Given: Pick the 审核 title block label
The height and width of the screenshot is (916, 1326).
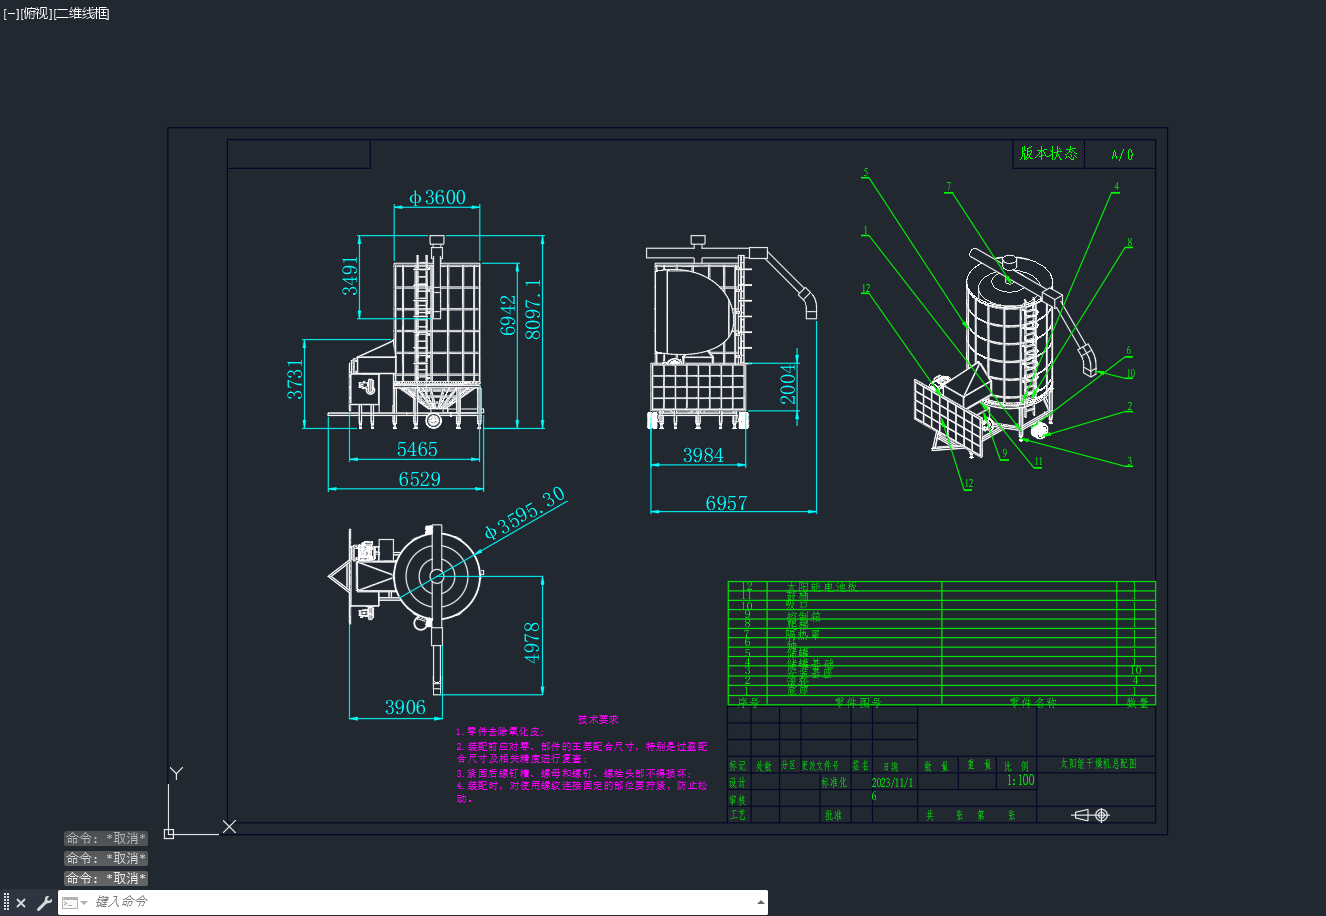Looking at the screenshot, I should pyautogui.click(x=738, y=800).
